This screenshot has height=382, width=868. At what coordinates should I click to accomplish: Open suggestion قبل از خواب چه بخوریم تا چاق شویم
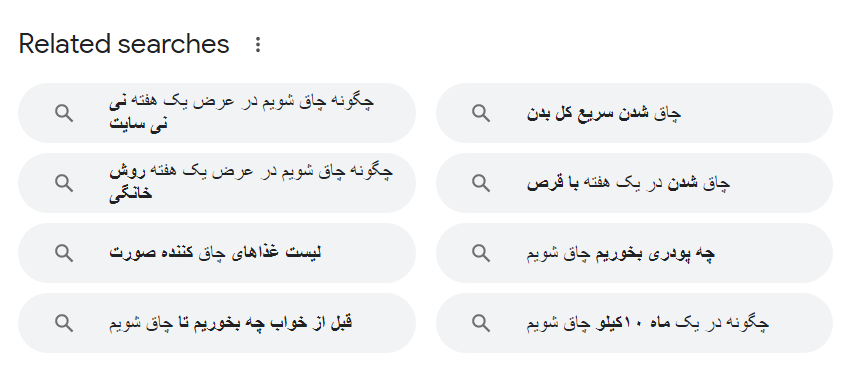(217, 323)
